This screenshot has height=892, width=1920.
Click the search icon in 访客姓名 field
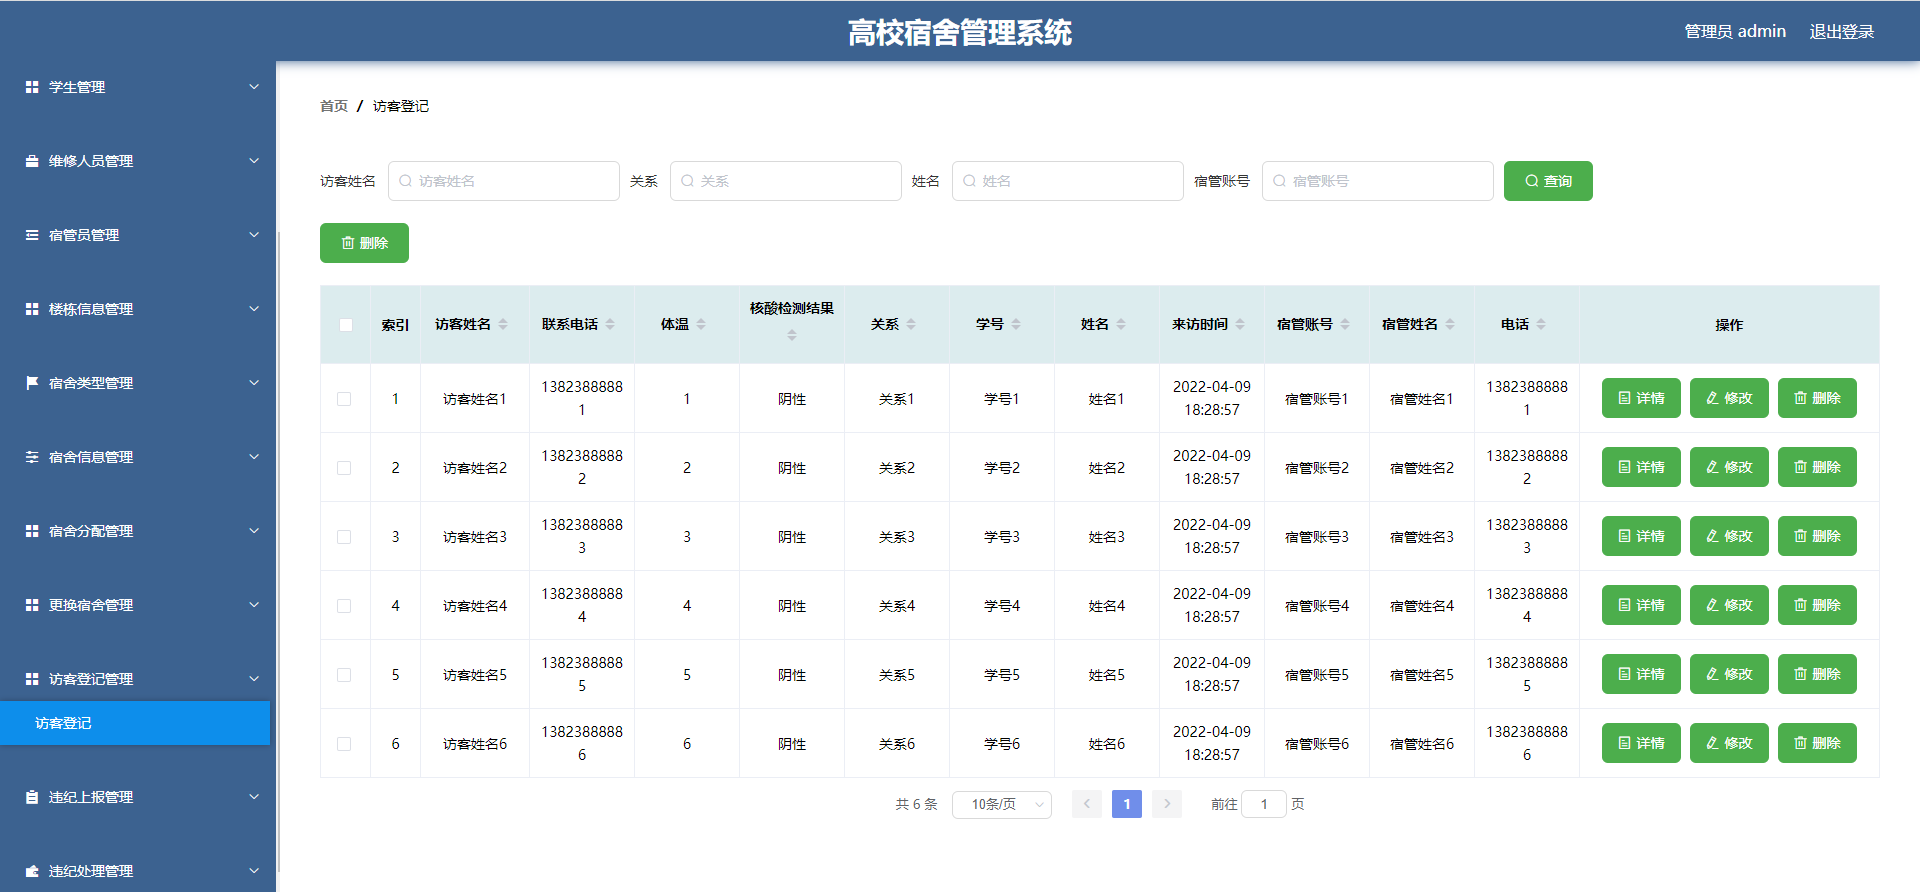pyautogui.click(x=405, y=181)
